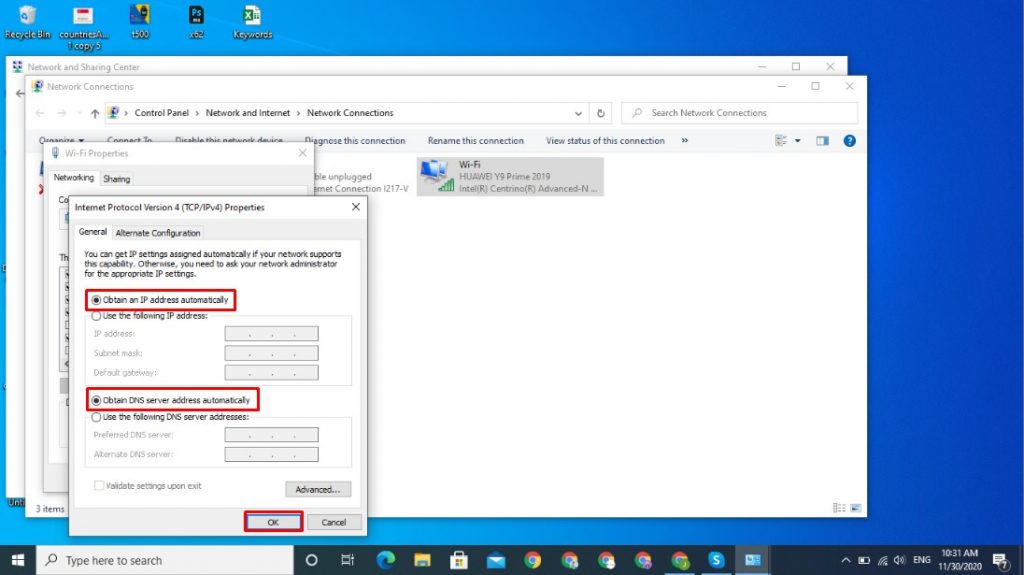Select Use the following IP address
This screenshot has height=575, width=1024.
97,316
